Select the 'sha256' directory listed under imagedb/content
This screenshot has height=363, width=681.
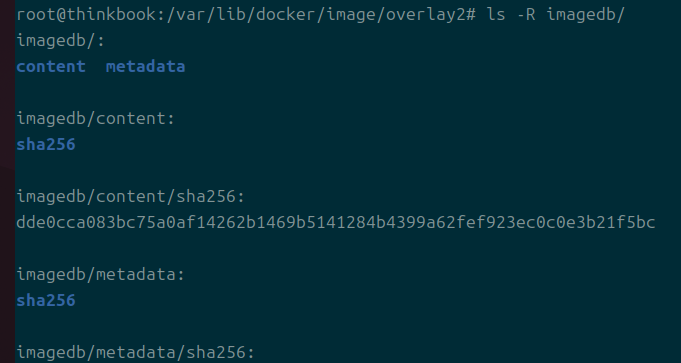46,144
